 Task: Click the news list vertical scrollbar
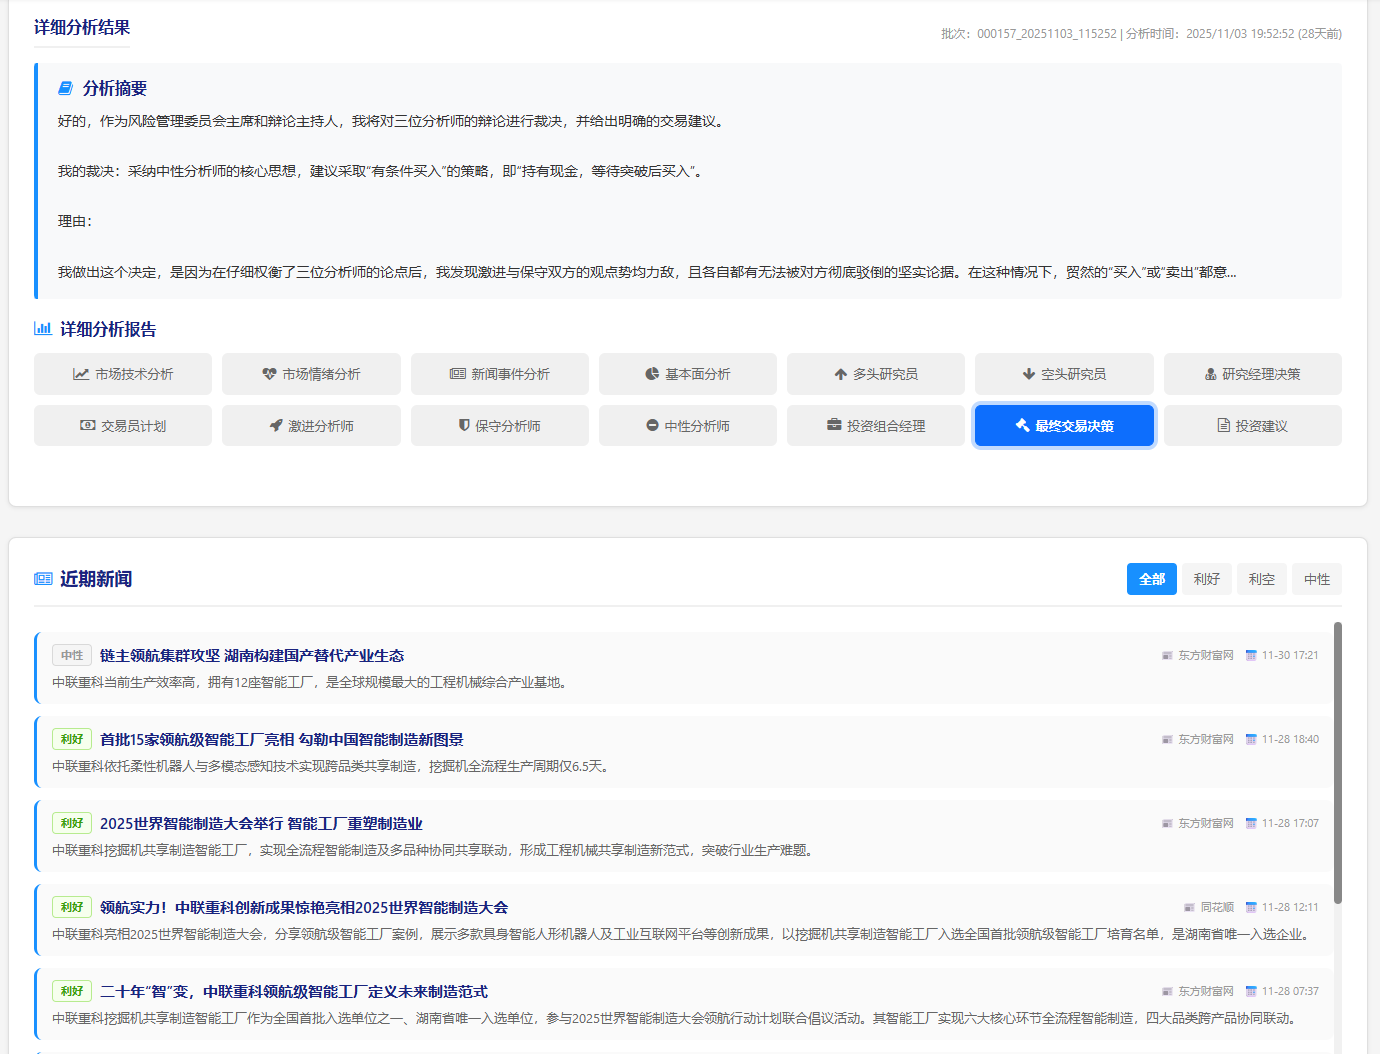(x=1337, y=762)
